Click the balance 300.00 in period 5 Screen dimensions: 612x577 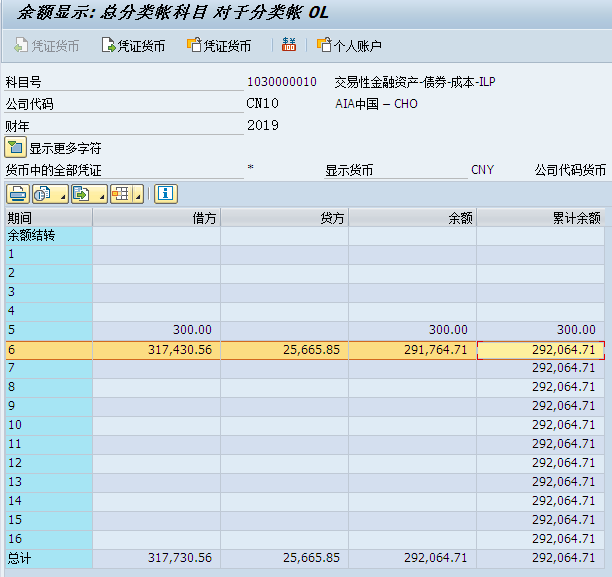coord(448,330)
